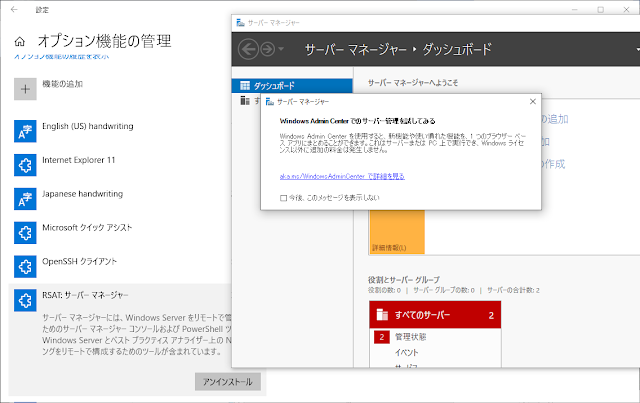Select Japanese handwriting entry
640x403 pixels.
click(82, 194)
